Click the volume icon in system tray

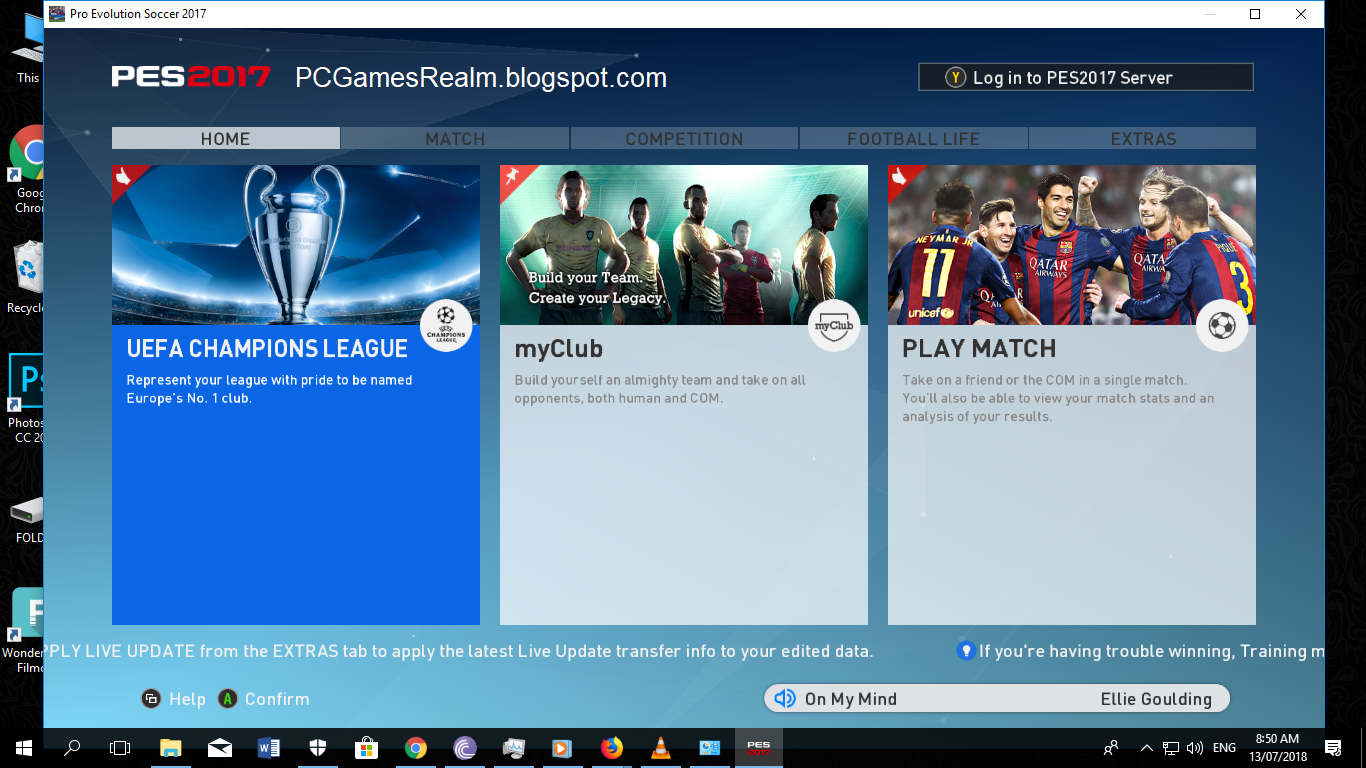(x=1194, y=748)
